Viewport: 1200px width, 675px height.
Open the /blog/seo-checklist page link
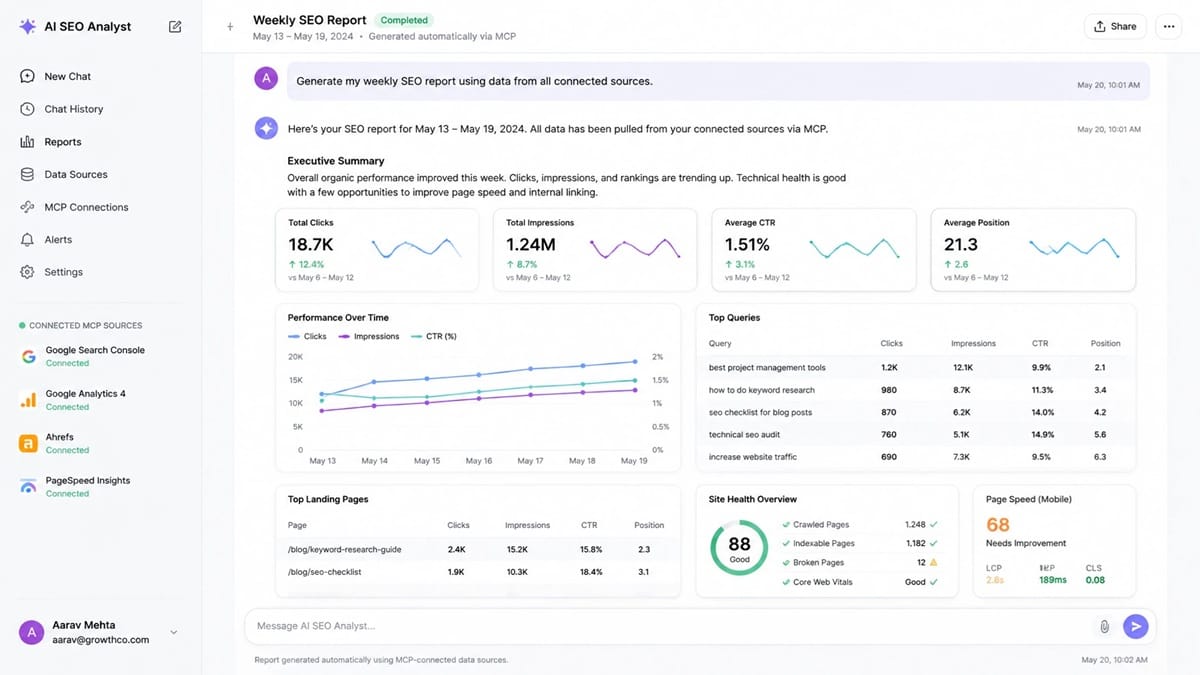[x=324, y=572]
